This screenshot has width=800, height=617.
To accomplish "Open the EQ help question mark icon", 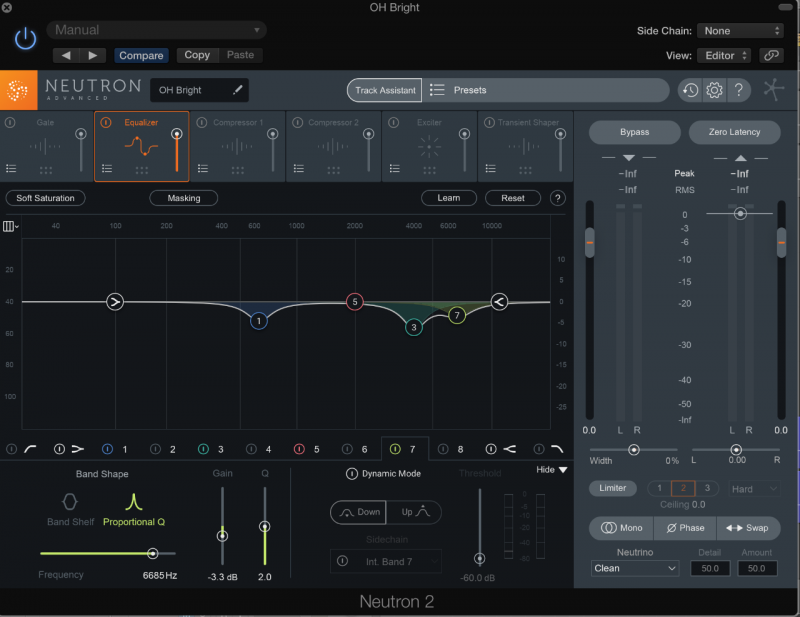I will [x=558, y=198].
